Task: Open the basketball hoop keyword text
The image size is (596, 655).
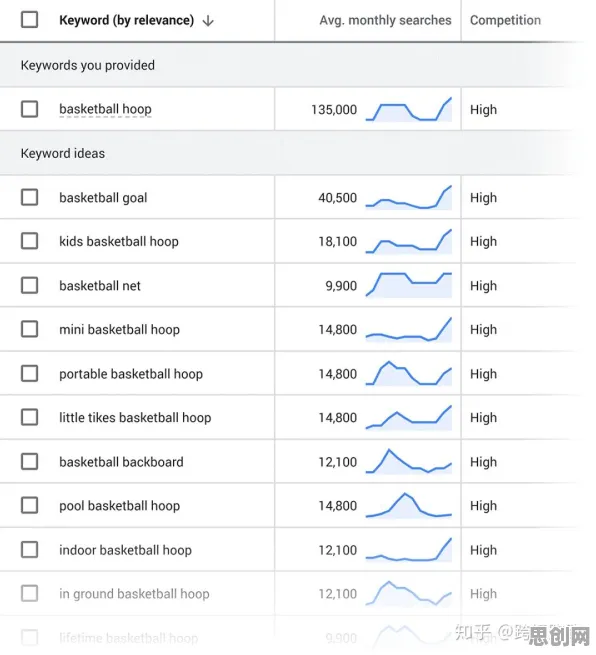Action: point(105,109)
